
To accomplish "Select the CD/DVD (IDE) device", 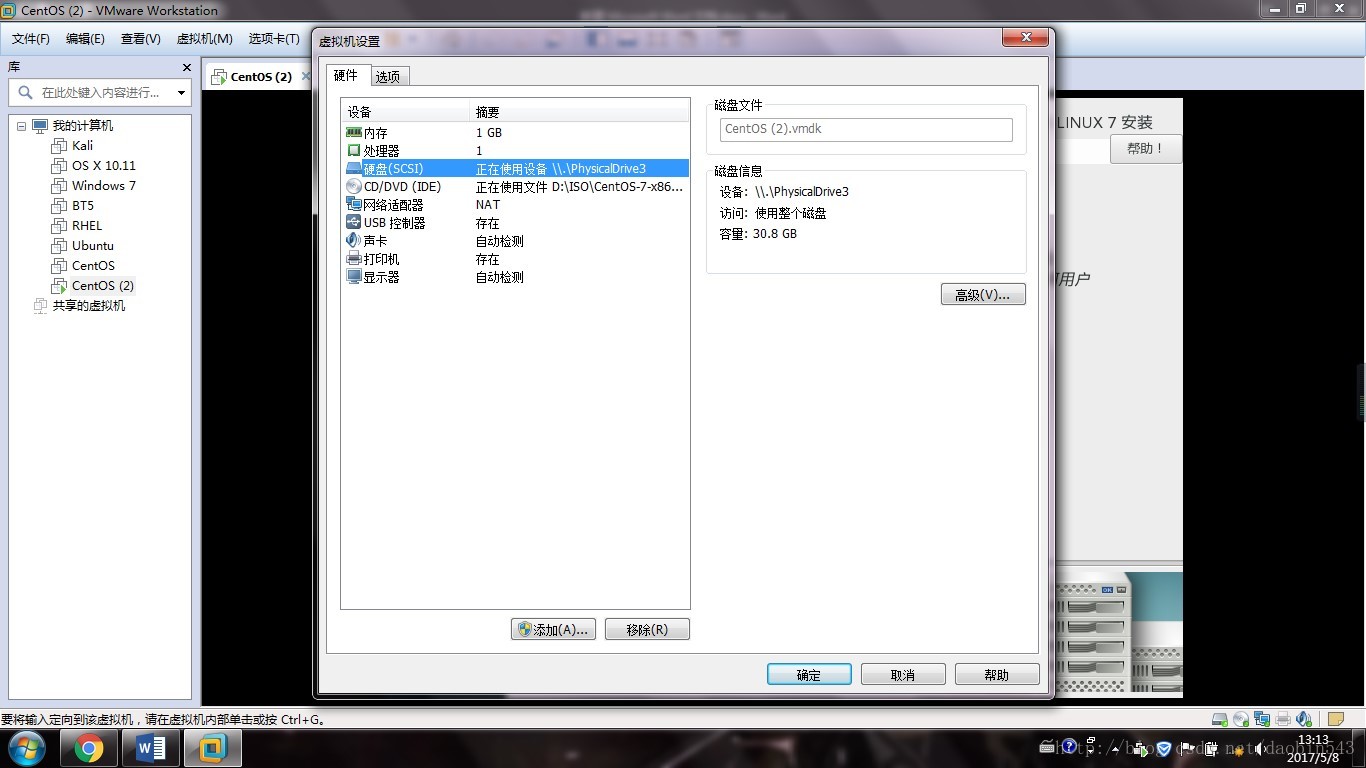I will point(516,187).
